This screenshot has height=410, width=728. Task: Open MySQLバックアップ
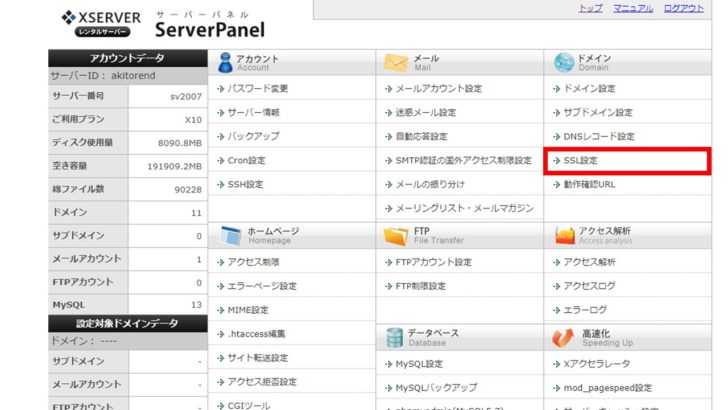436,387
